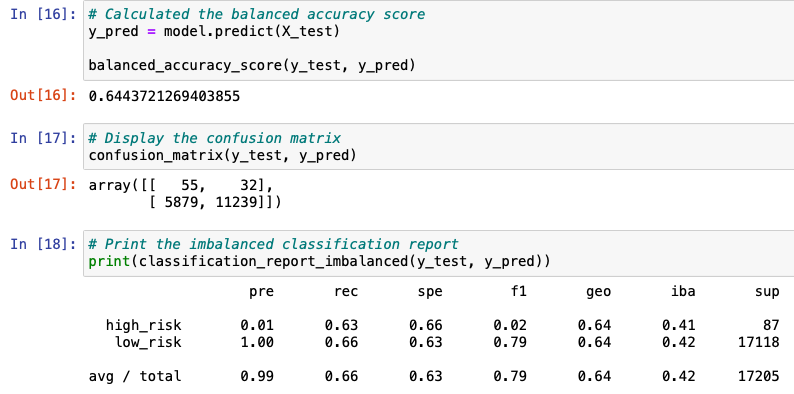
Task: Select the In [17] confusion matrix cell
Action: 439,146
